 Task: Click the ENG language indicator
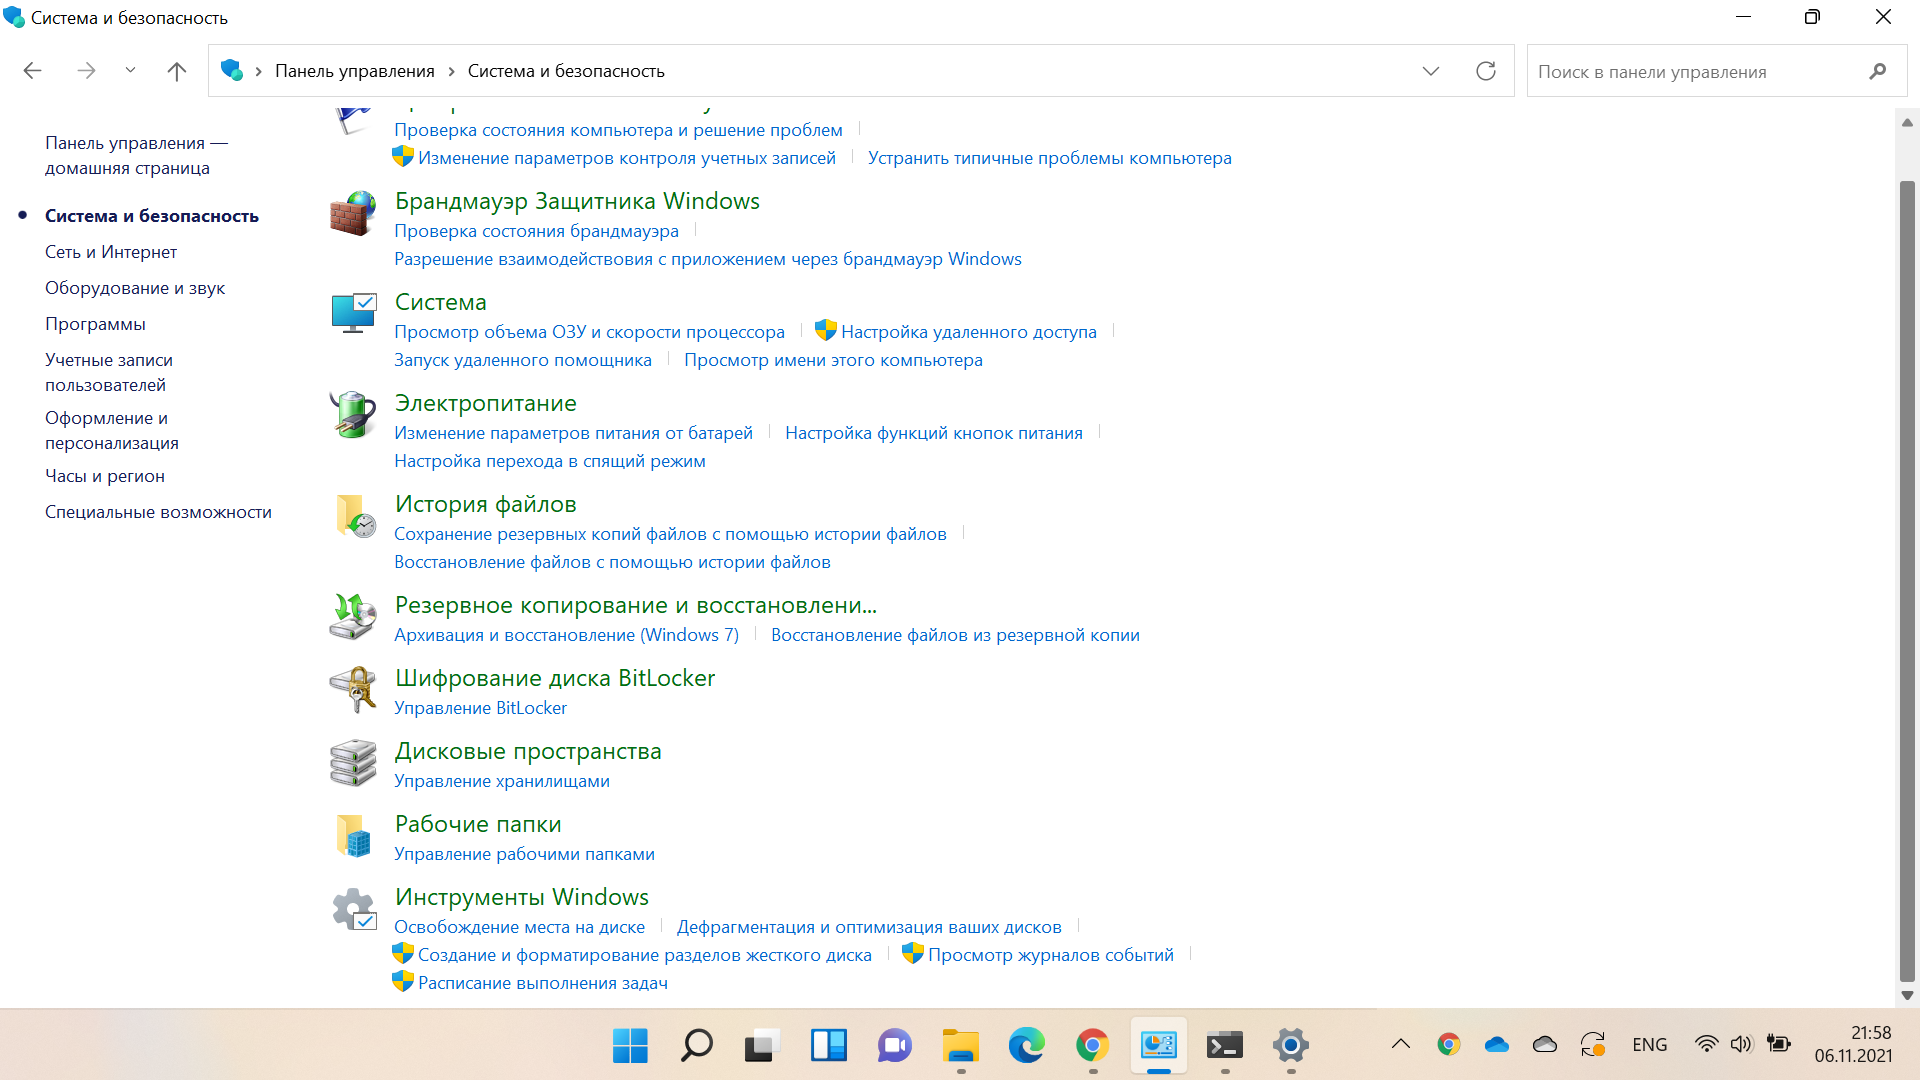(x=1649, y=1045)
